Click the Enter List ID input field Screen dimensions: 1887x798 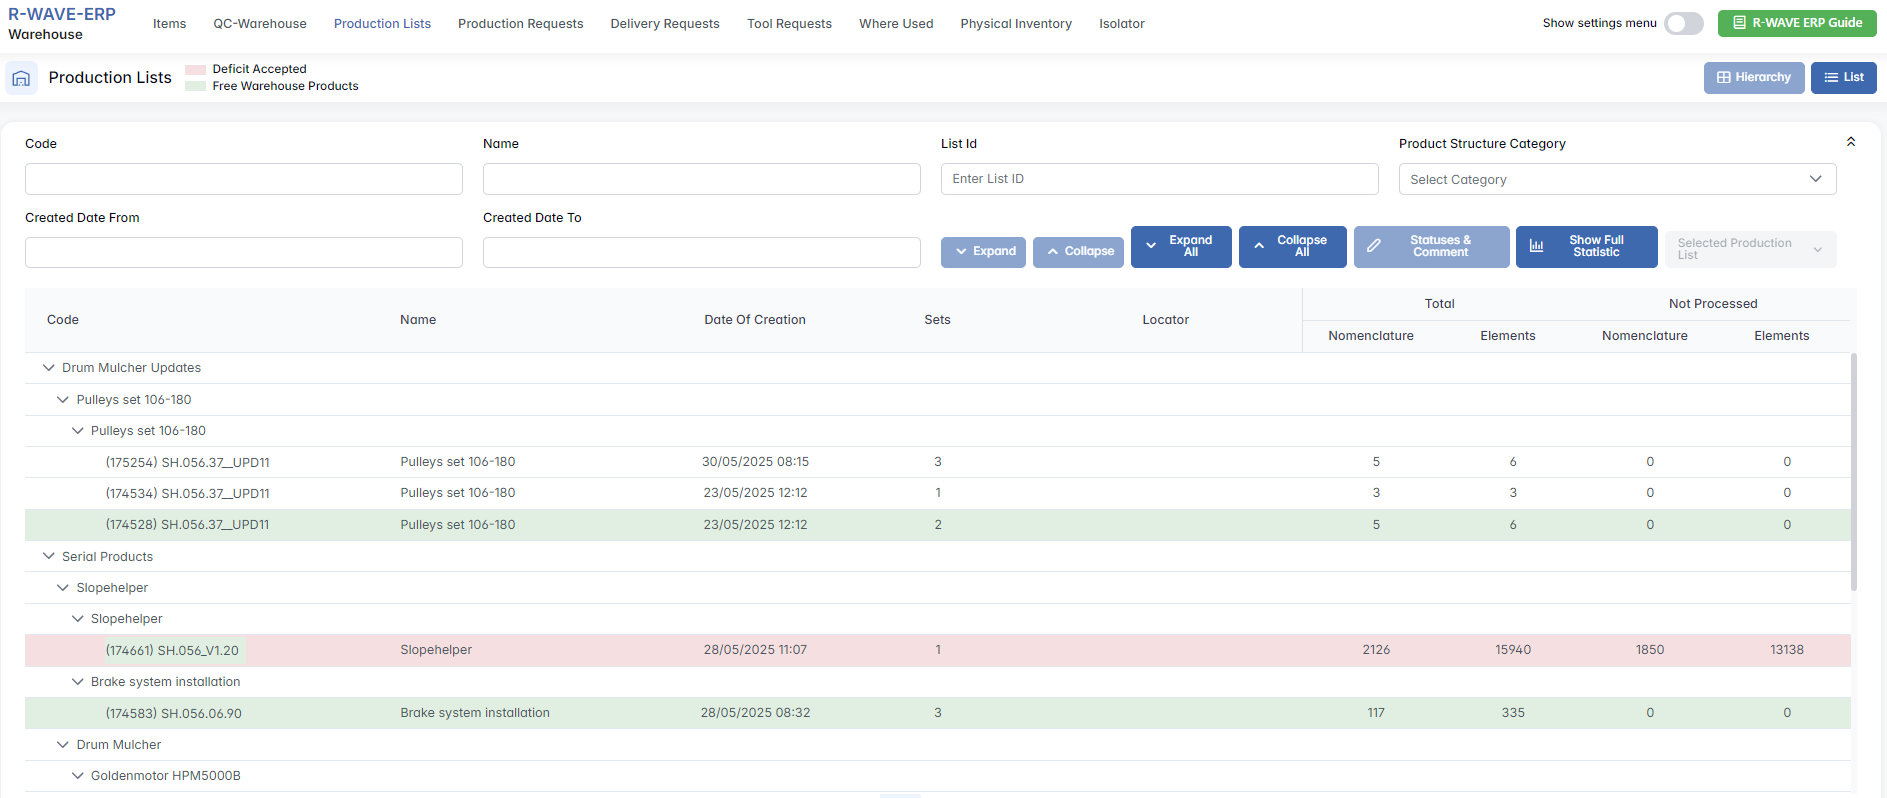pyautogui.click(x=1158, y=179)
